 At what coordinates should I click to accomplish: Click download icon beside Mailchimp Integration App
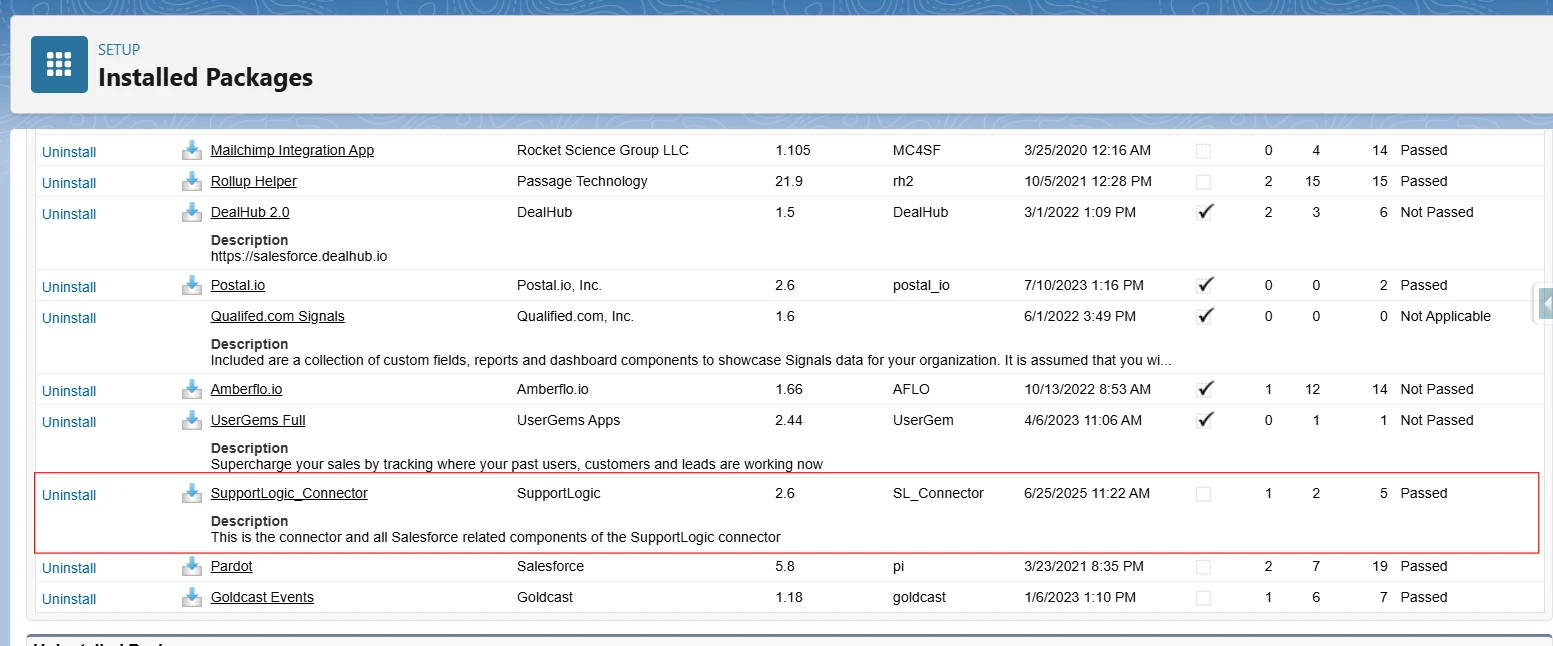click(x=192, y=150)
